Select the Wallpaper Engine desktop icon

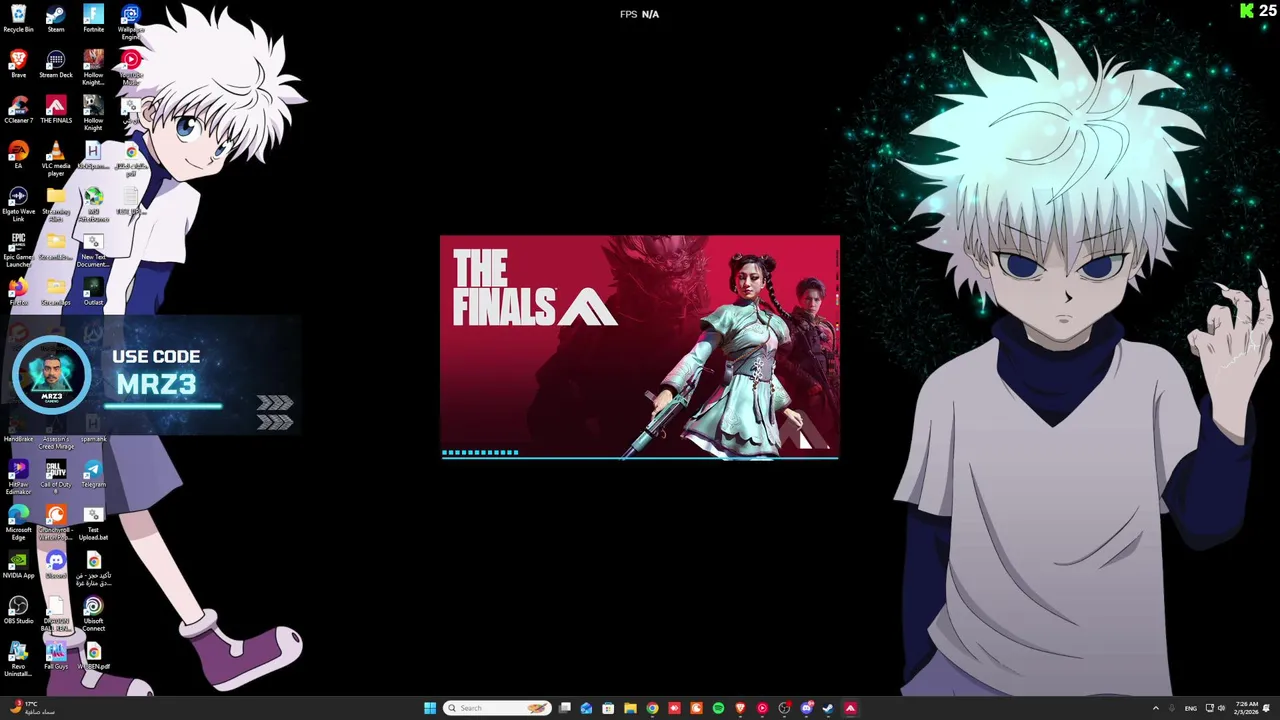(x=131, y=22)
